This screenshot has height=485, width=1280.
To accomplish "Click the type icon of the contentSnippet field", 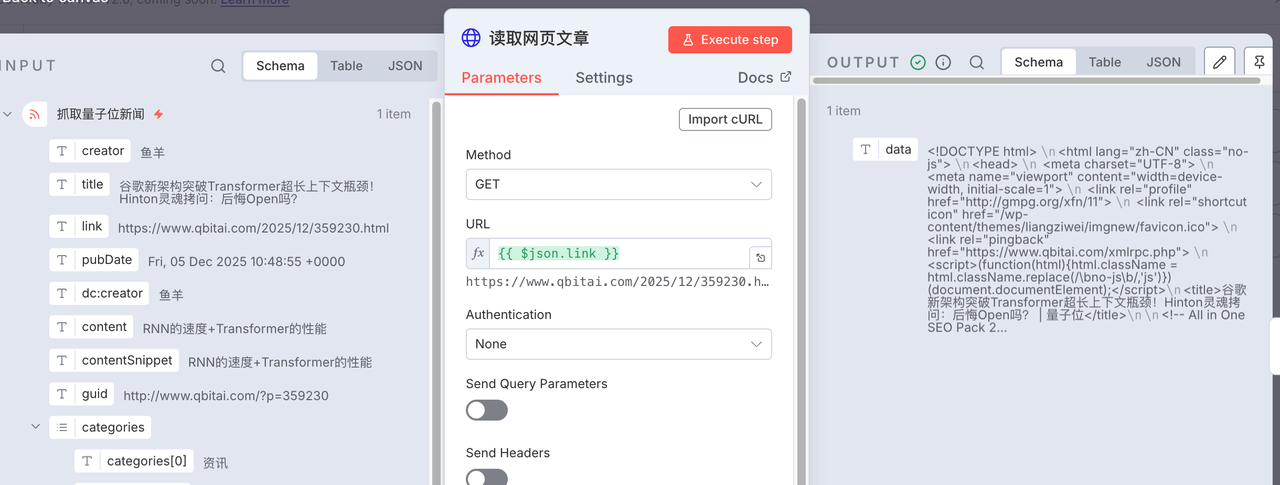I will point(62,360).
